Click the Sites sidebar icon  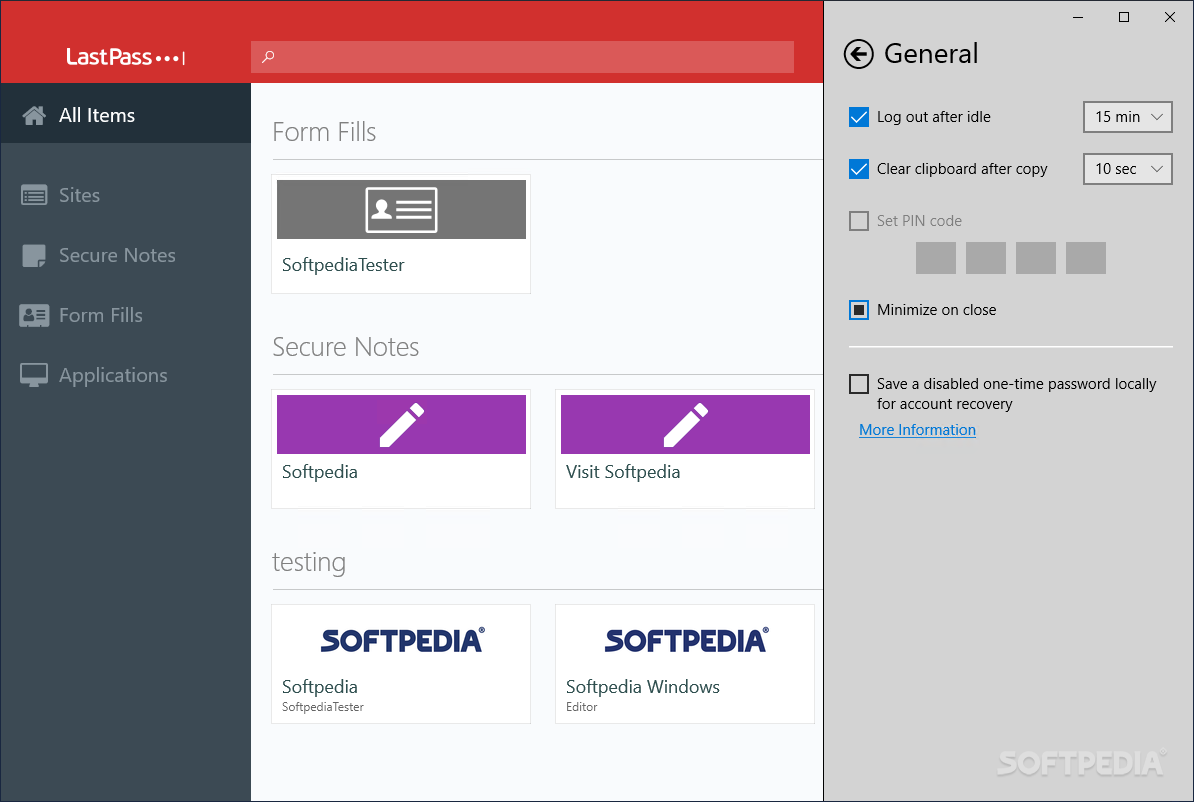tap(34, 196)
